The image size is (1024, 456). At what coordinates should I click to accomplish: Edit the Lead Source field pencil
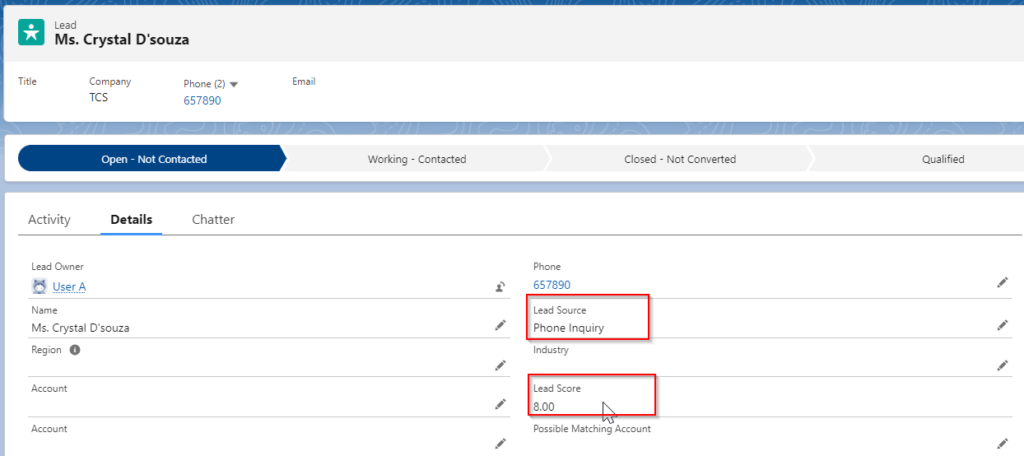click(x=1002, y=326)
